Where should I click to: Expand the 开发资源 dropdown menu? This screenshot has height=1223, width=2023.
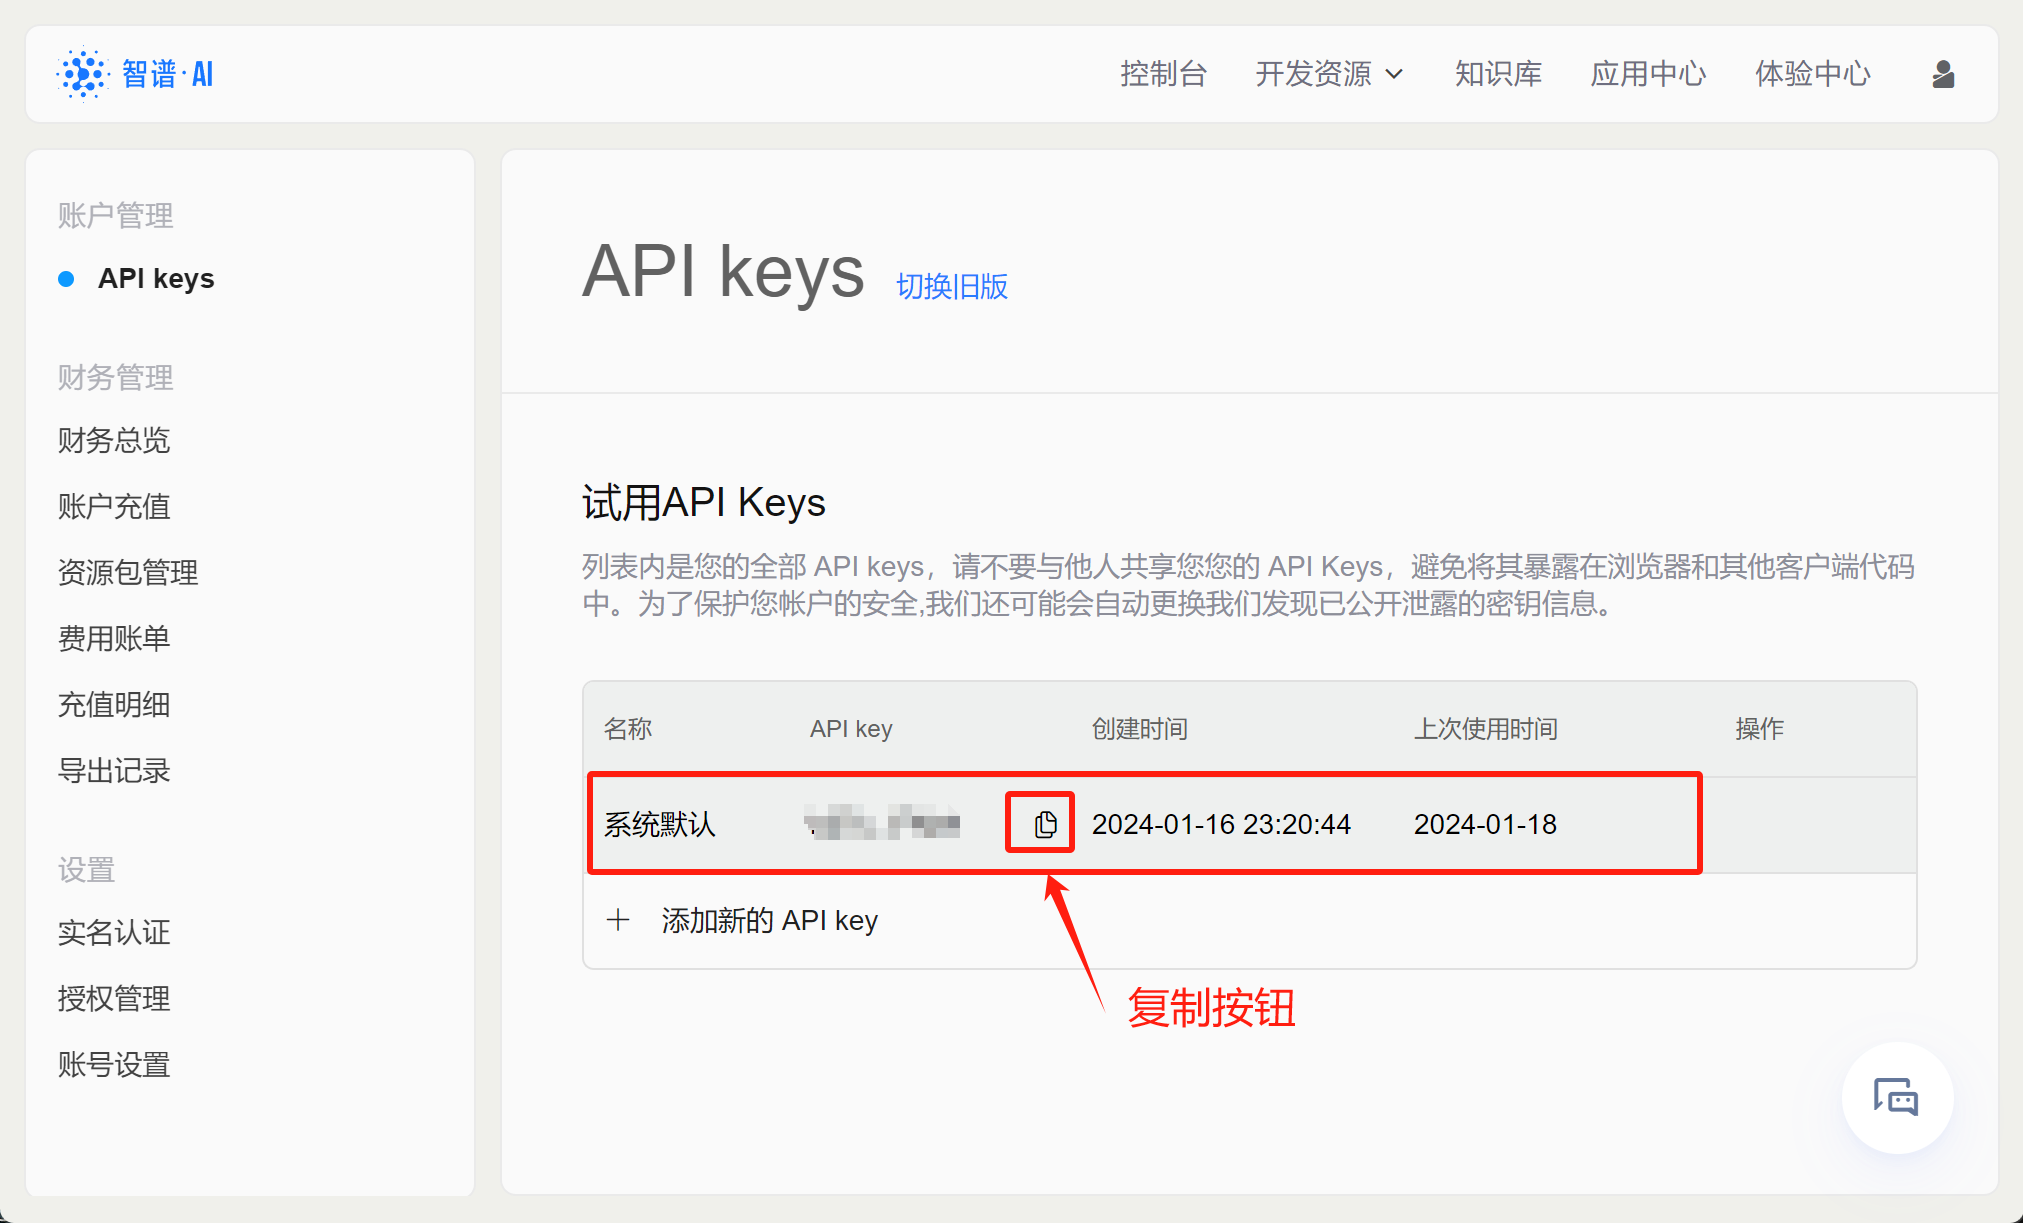1329,74
